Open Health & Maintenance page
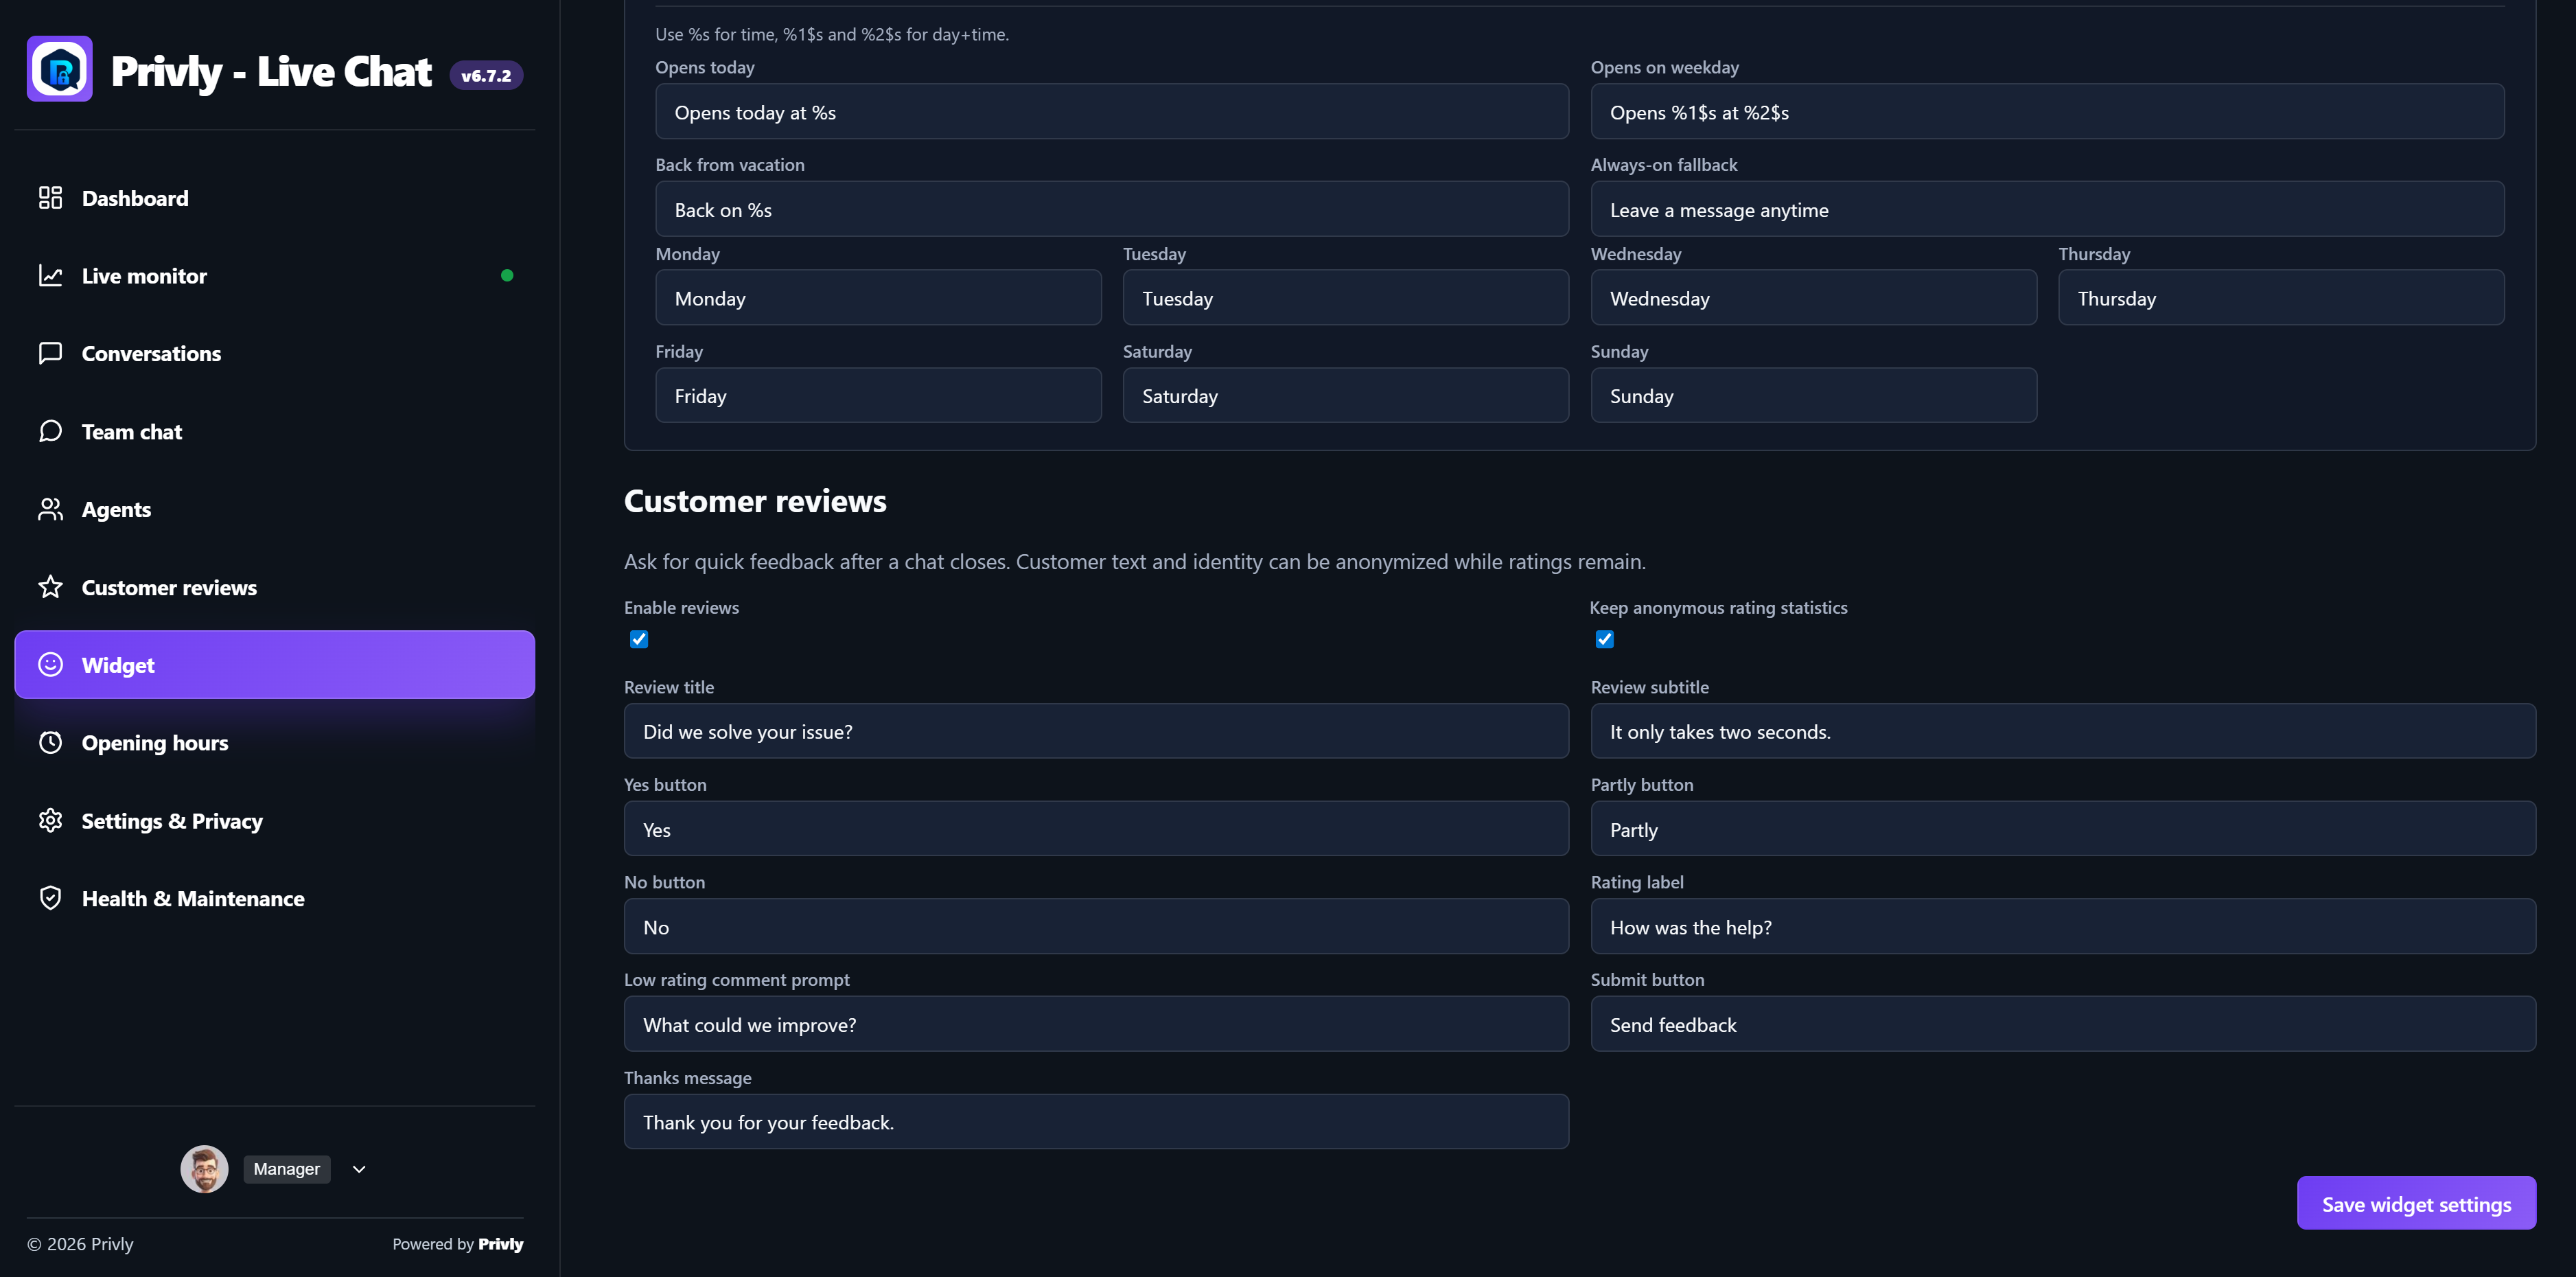The height and width of the screenshot is (1277, 2576). [275, 898]
